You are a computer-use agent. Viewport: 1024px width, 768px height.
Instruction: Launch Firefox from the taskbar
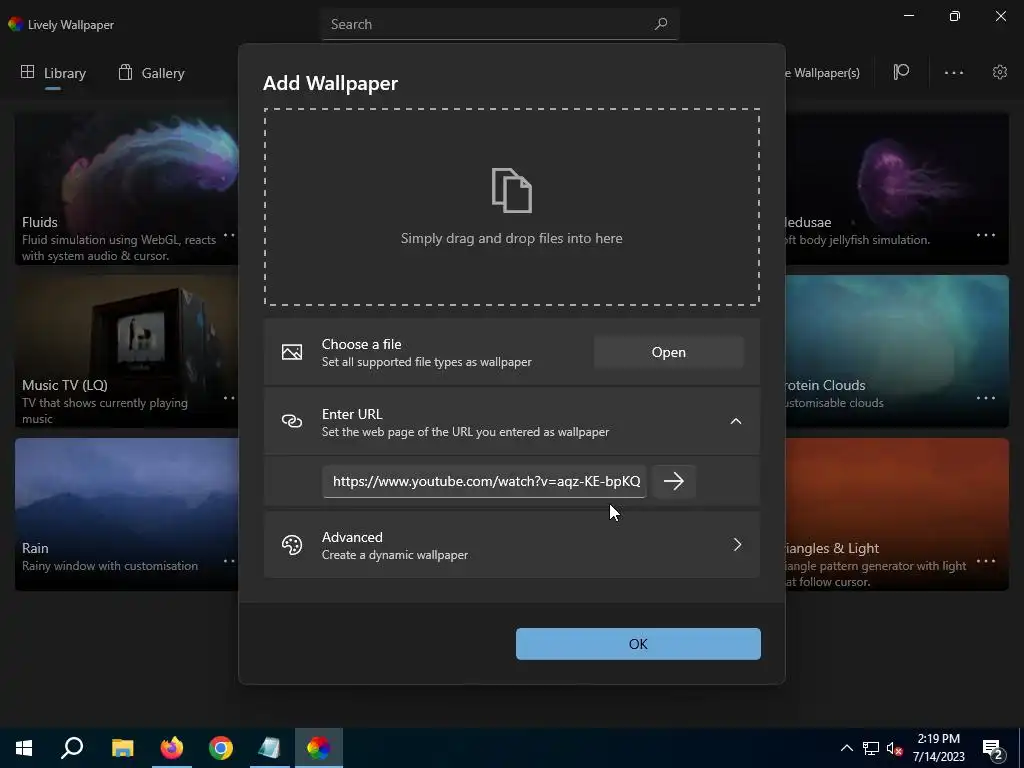point(172,748)
